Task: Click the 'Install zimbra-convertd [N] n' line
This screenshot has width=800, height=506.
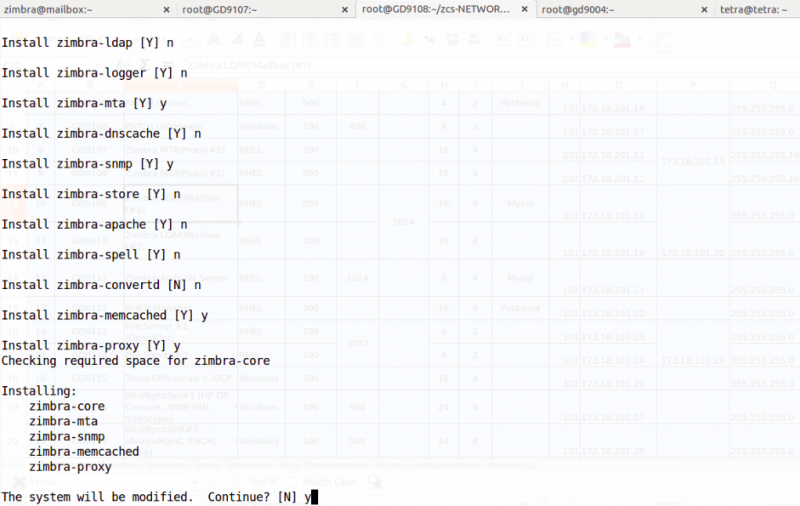Action: tap(102, 285)
